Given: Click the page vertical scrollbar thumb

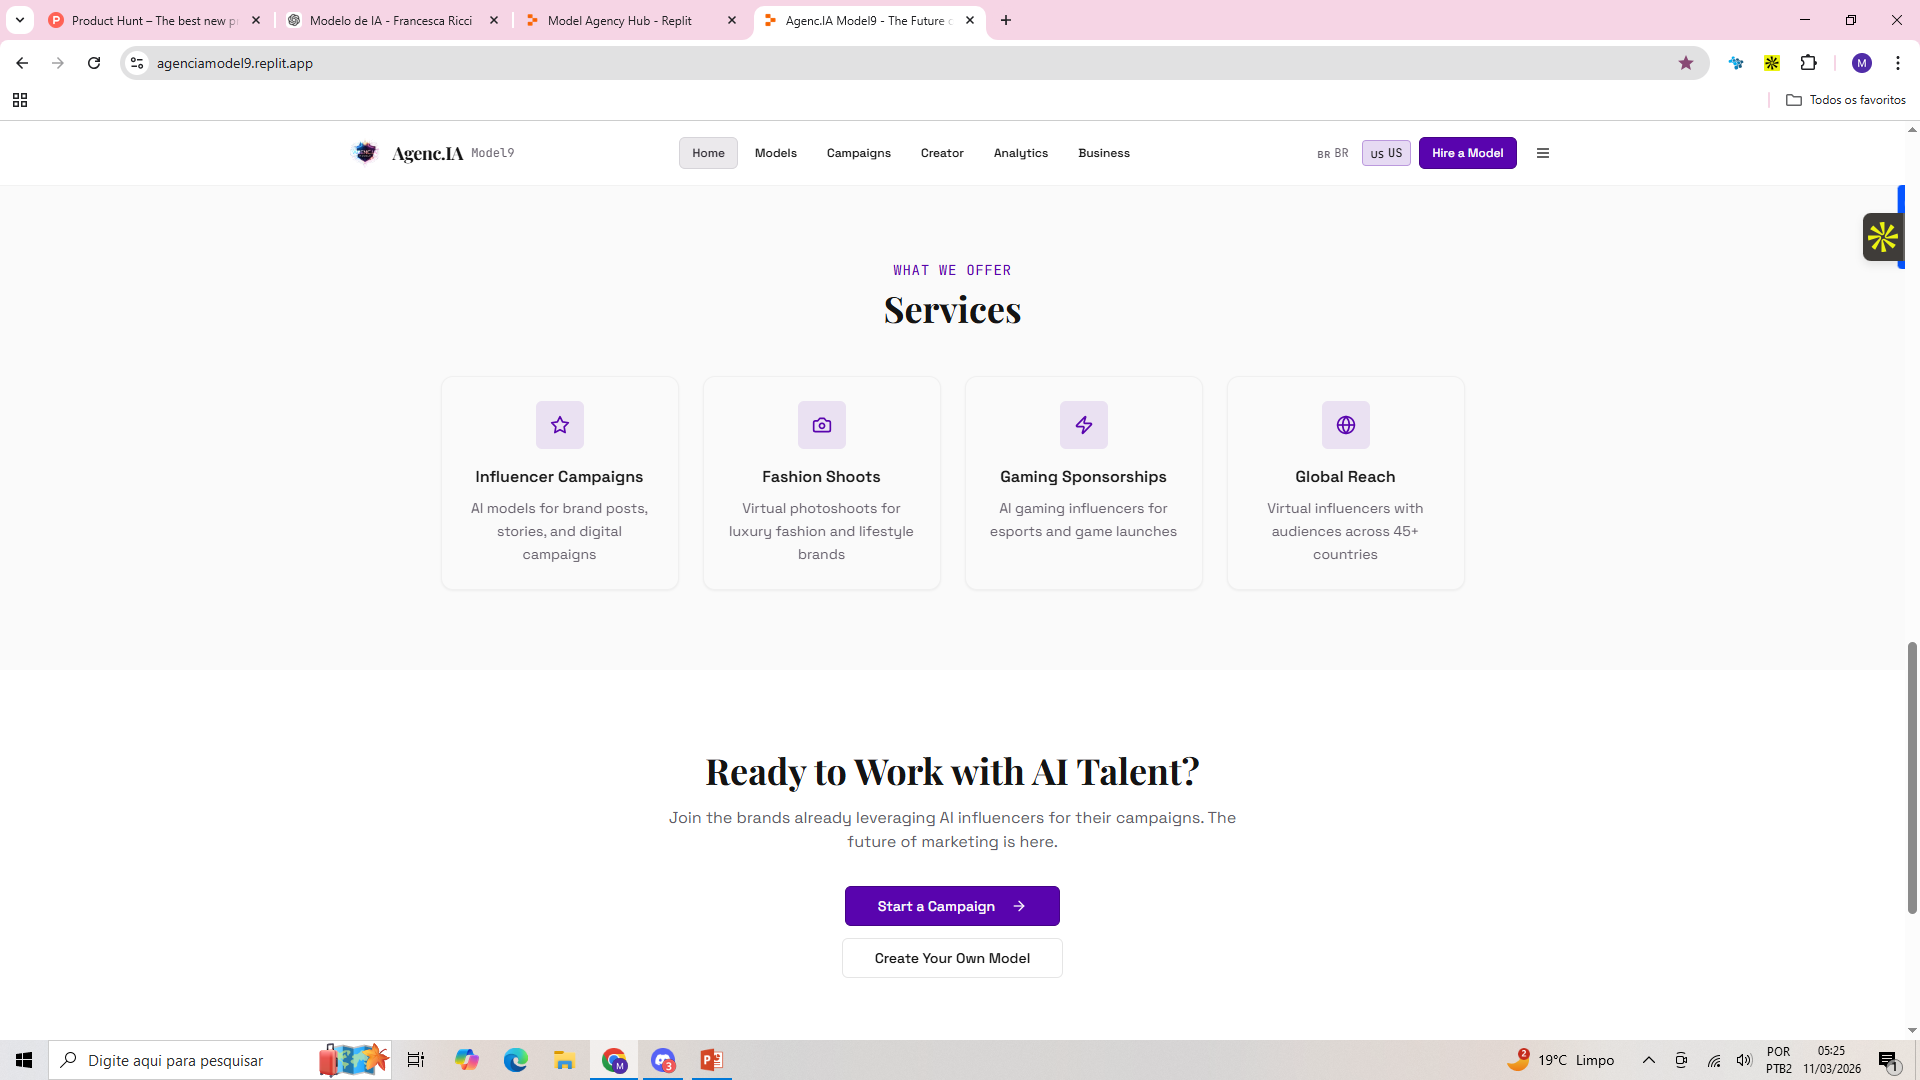Looking at the screenshot, I should [1911, 777].
